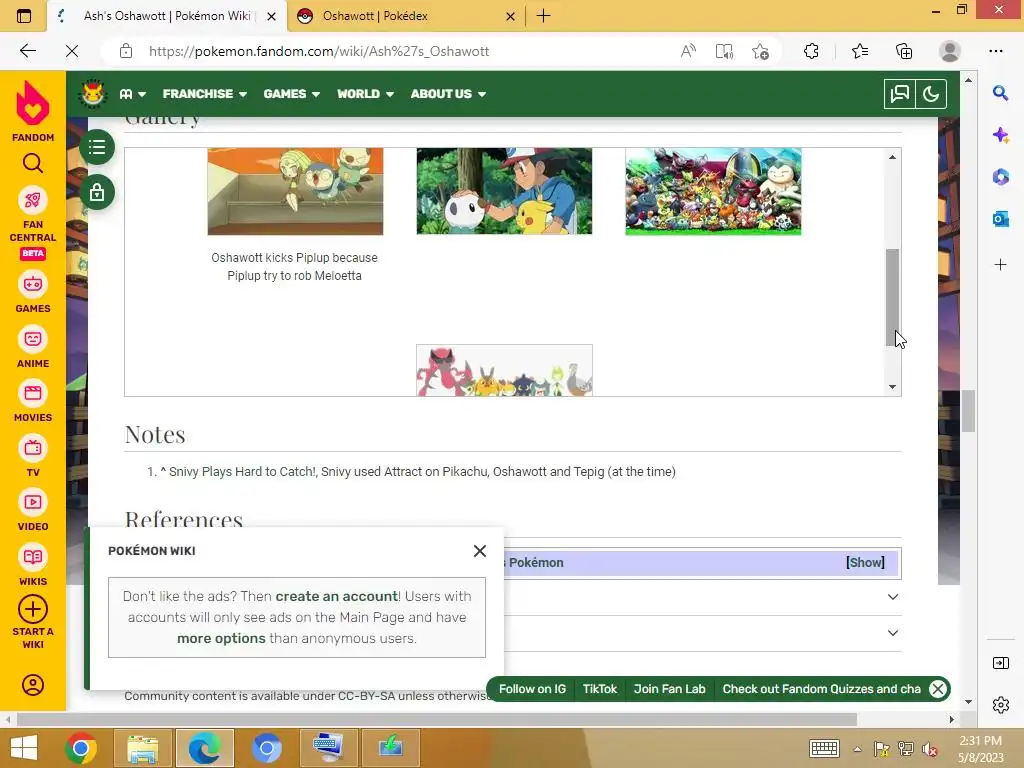Viewport: 1024px width, 768px height.
Task: Open the Video category in Fandom sidebar
Action: (x=33, y=510)
